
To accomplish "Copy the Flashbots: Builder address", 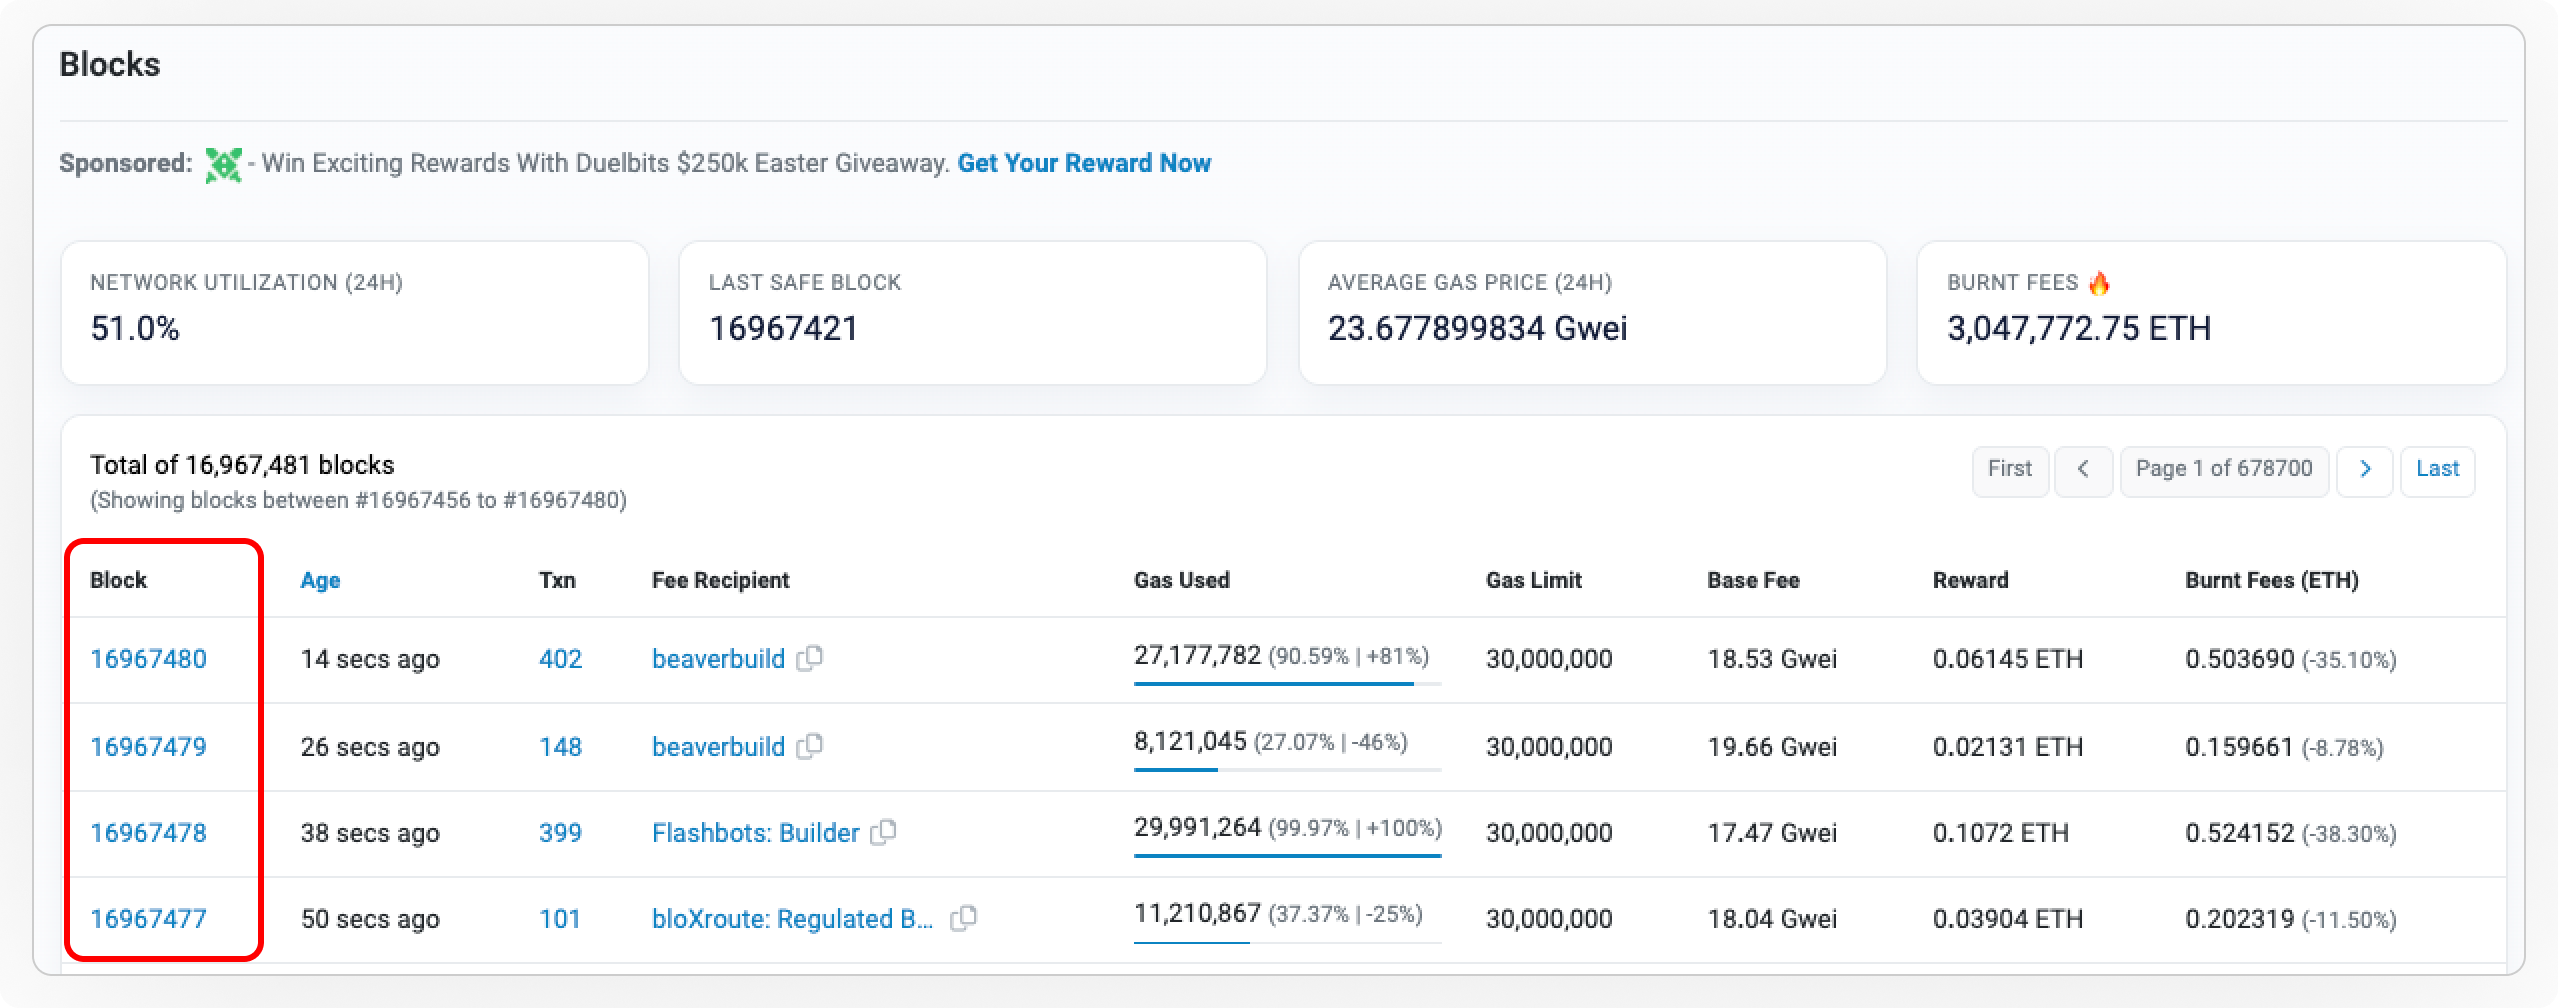I will coord(886,833).
